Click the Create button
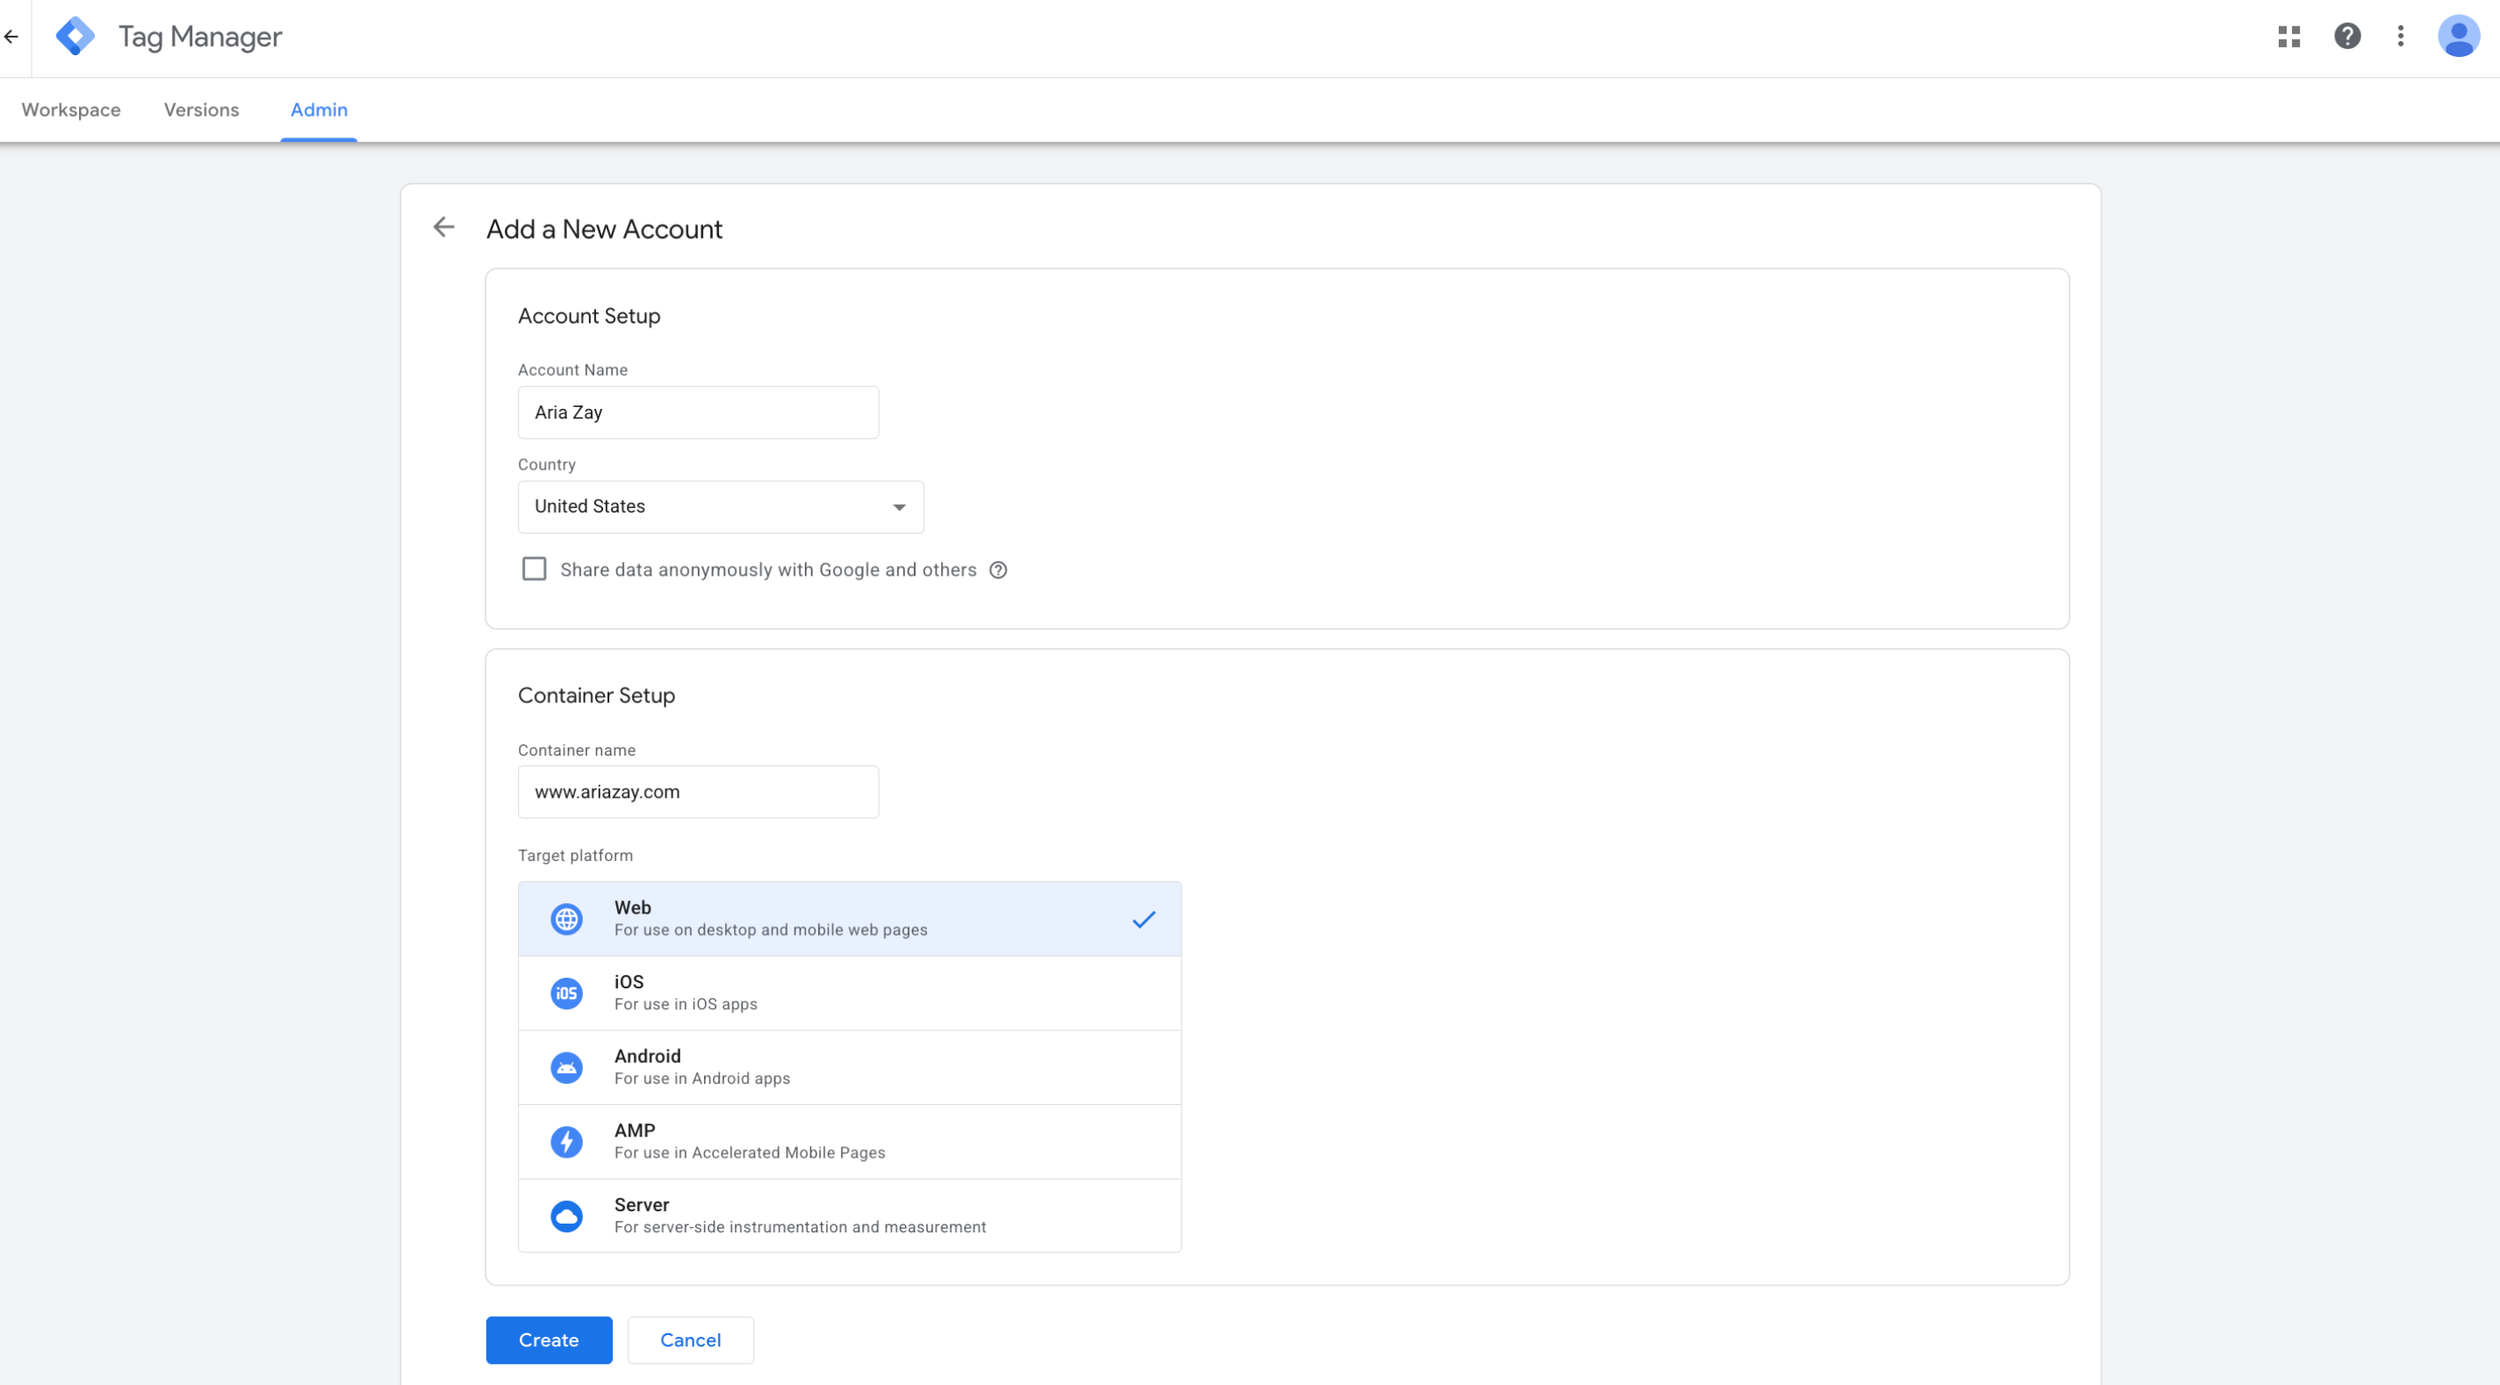 click(x=548, y=1339)
